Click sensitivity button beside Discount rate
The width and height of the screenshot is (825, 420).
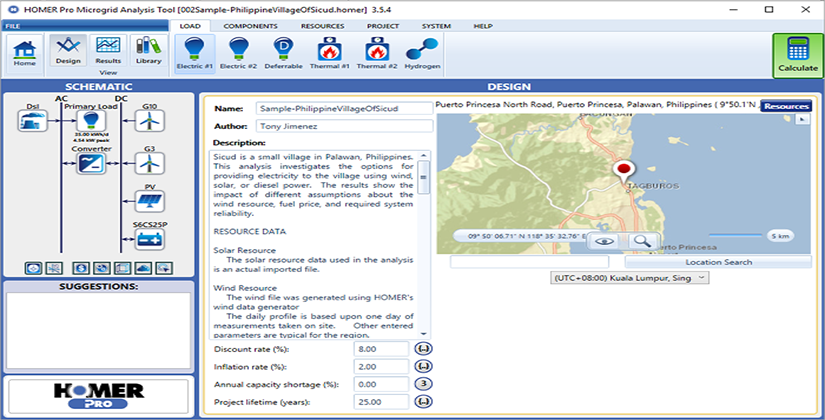(x=423, y=349)
